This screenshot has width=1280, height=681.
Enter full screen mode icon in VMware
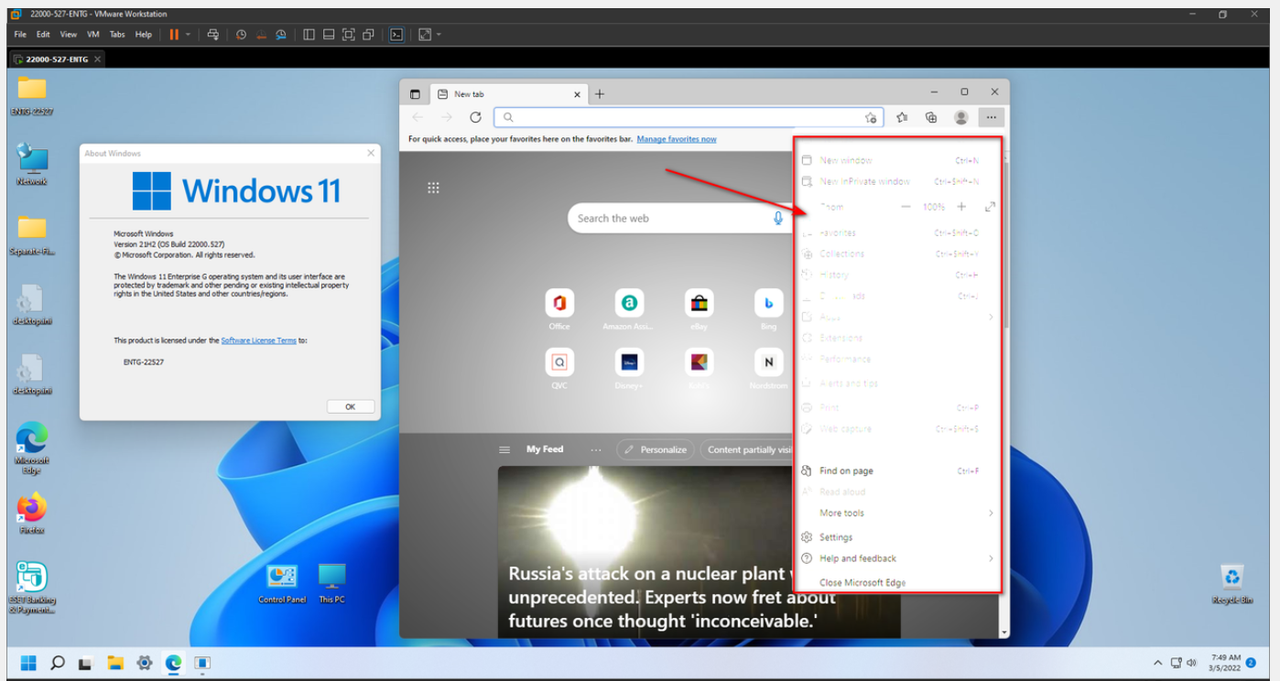(x=348, y=34)
